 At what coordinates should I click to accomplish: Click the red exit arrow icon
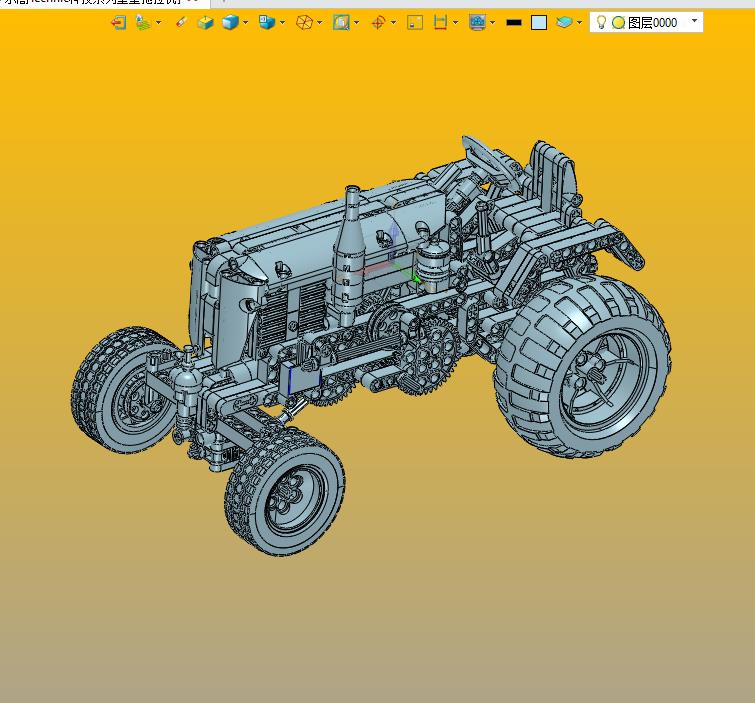118,22
